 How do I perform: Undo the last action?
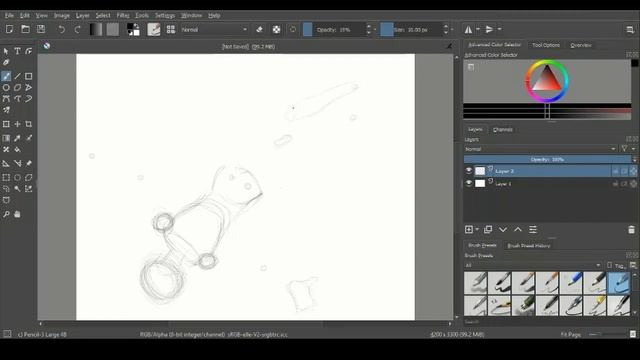pos(61,29)
